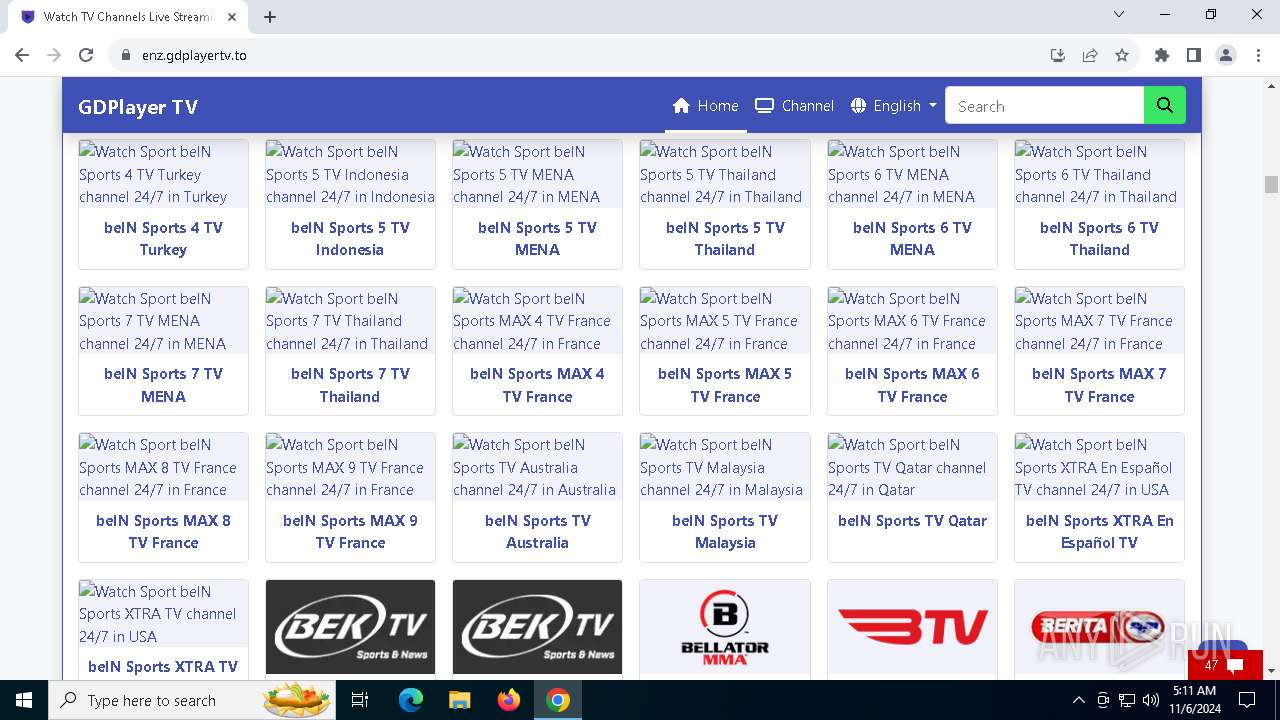Click the address bar URL

pyautogui.click(x=194, y=55)
